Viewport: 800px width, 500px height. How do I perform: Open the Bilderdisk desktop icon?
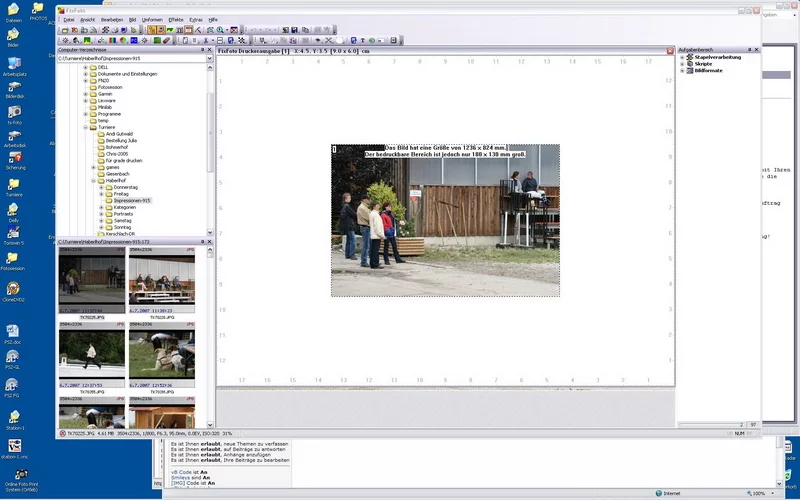(14, 87)
